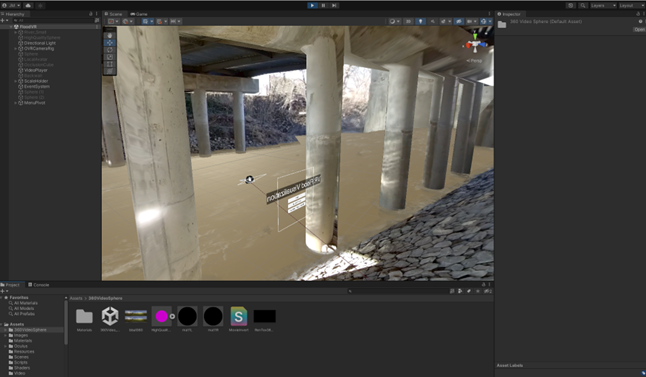Select All Materials under Favorites
The height and width of the screenshot is (377, 646).
tap(26, 303)
